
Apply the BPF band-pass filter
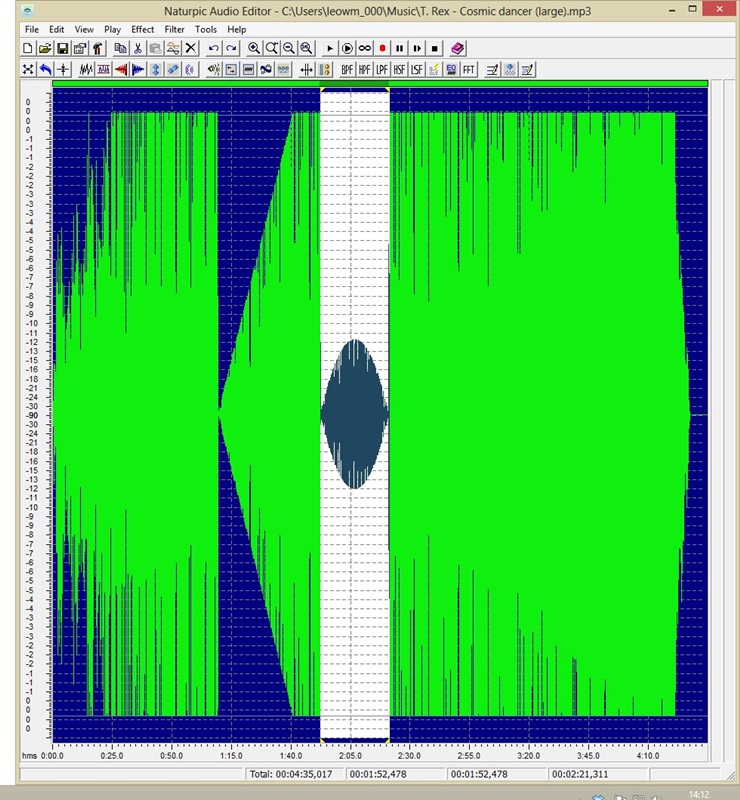pos(347,69)
